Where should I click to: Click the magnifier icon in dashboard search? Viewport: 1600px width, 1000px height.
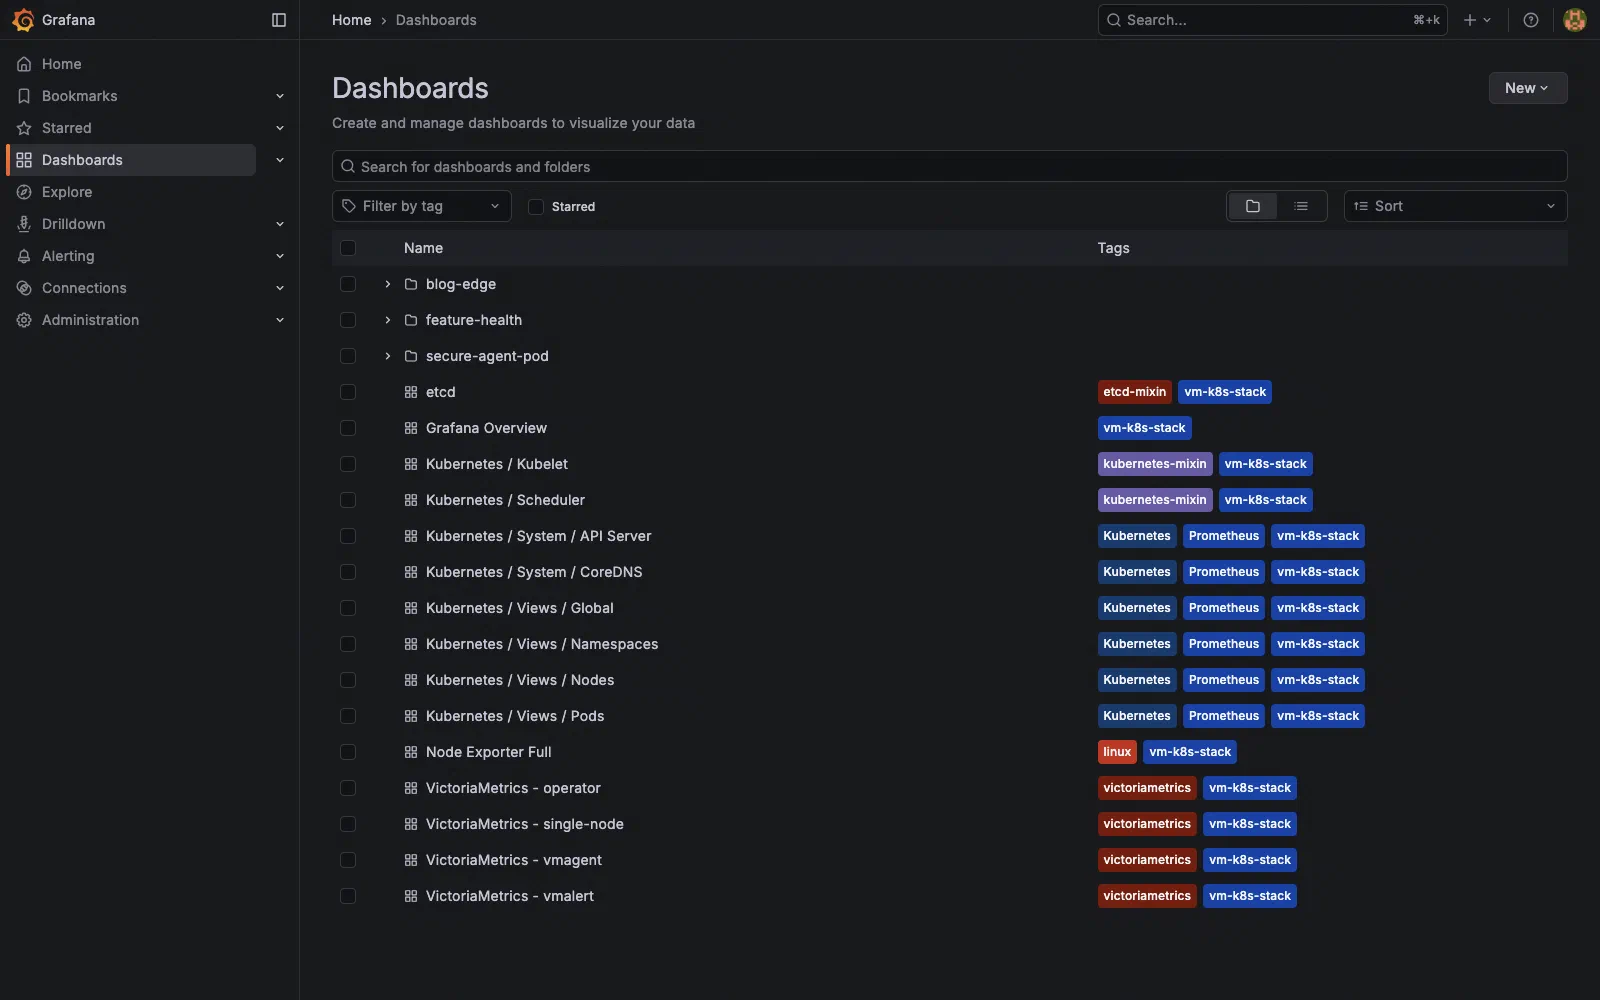click(348, 166)
